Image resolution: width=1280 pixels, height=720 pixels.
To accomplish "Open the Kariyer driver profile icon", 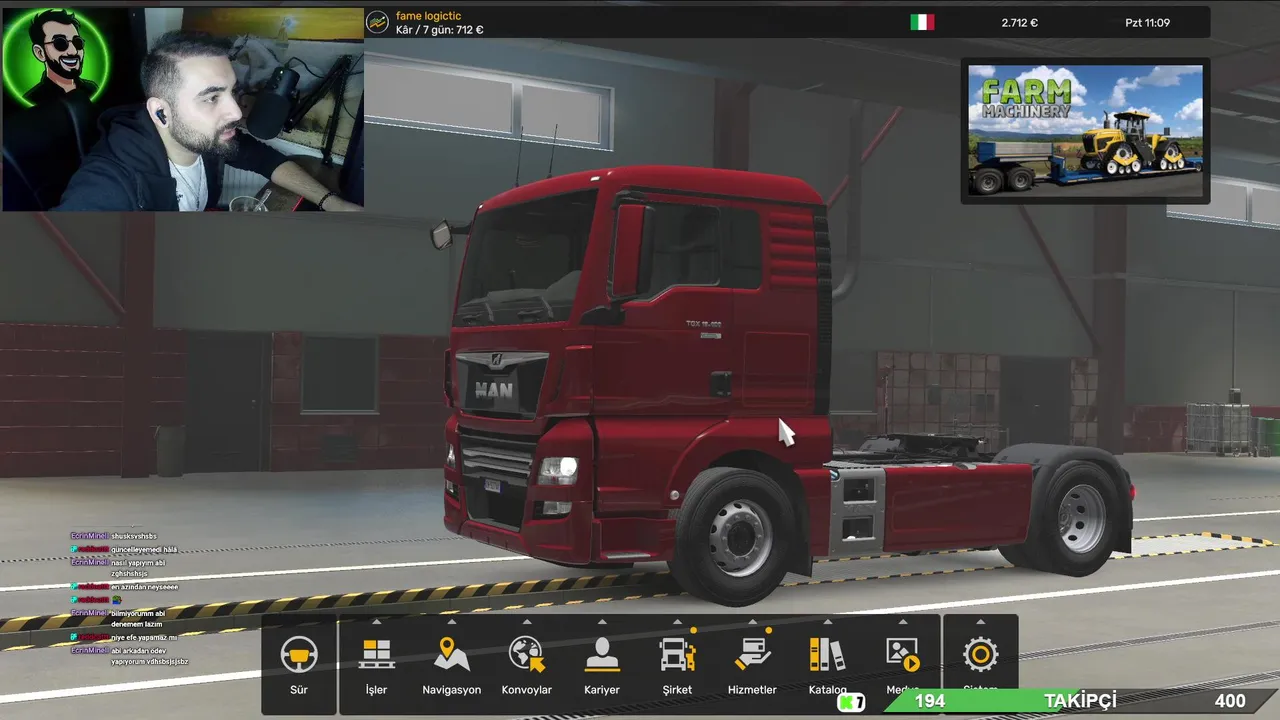I will click(x=602, y=655).
